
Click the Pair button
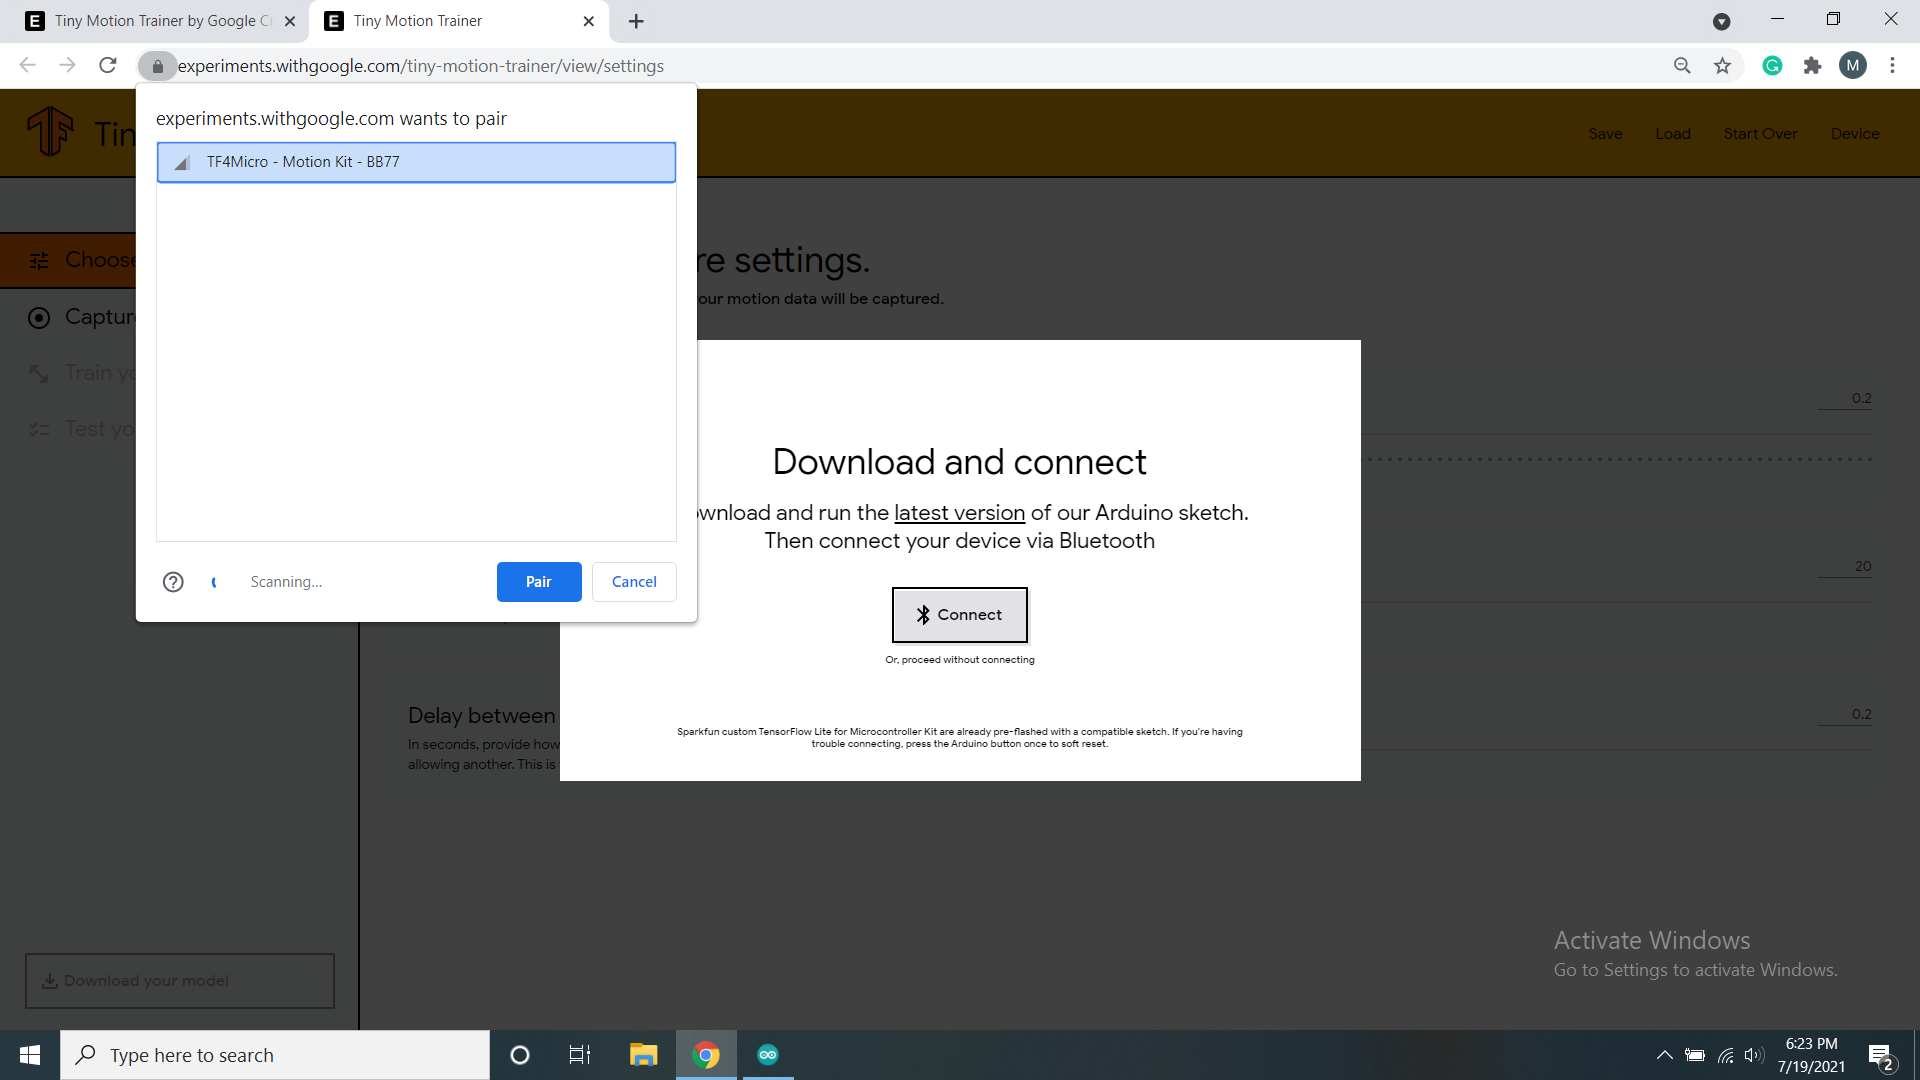tap(539, 582)
